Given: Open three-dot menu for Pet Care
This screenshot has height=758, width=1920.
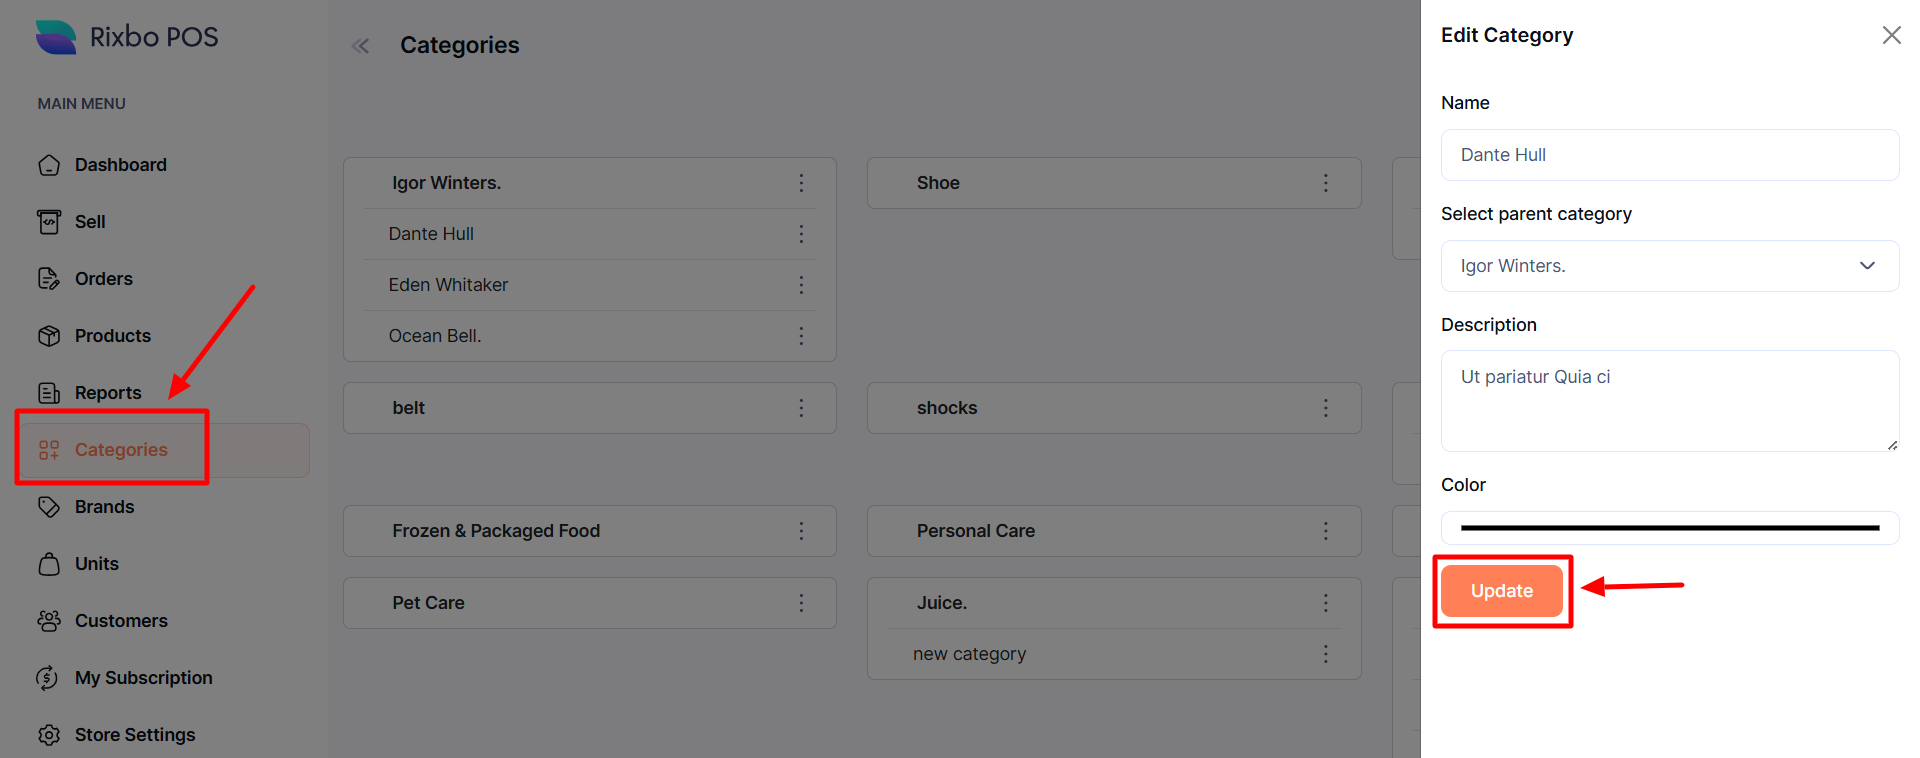Looking at the screenshot, I should click(801, 603).
